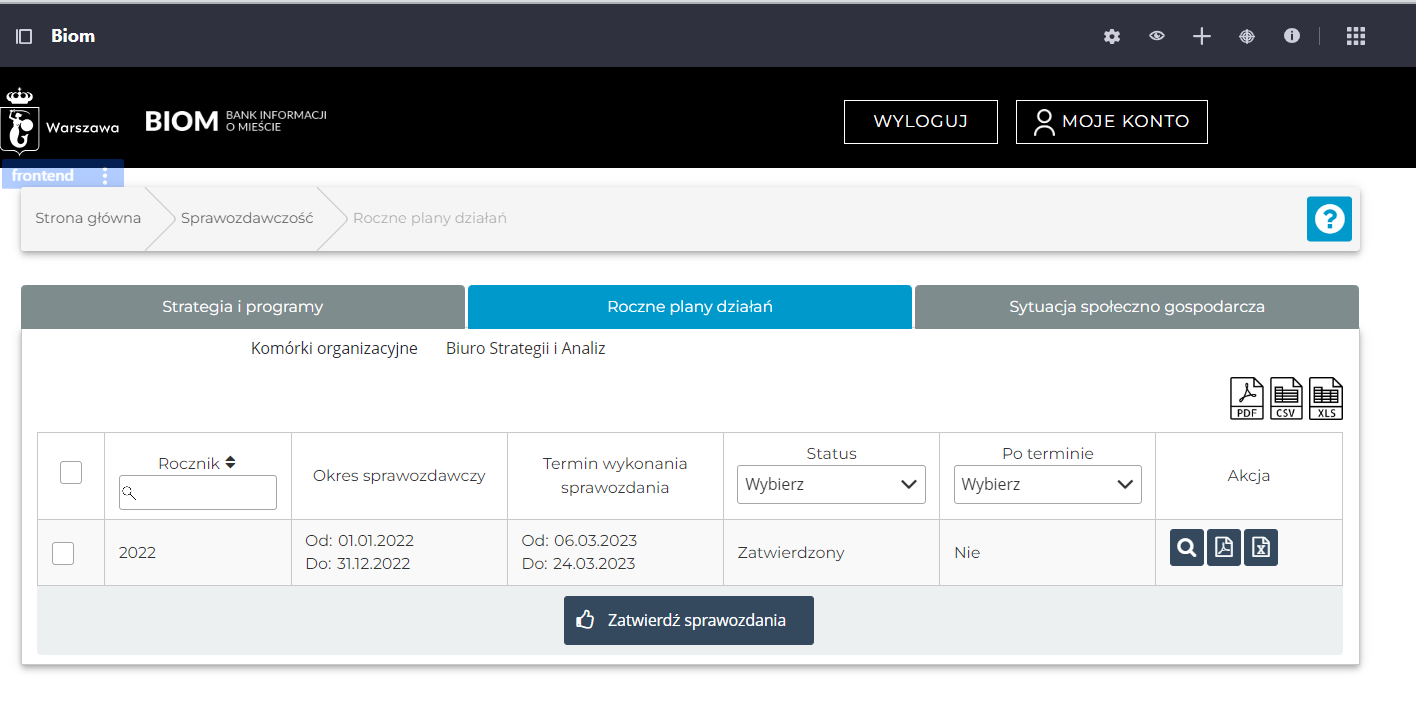The image size is (1416, 702).
Task: Download 2022 report as Excel in Akcja column
Action: click(x=1261, y=547)
